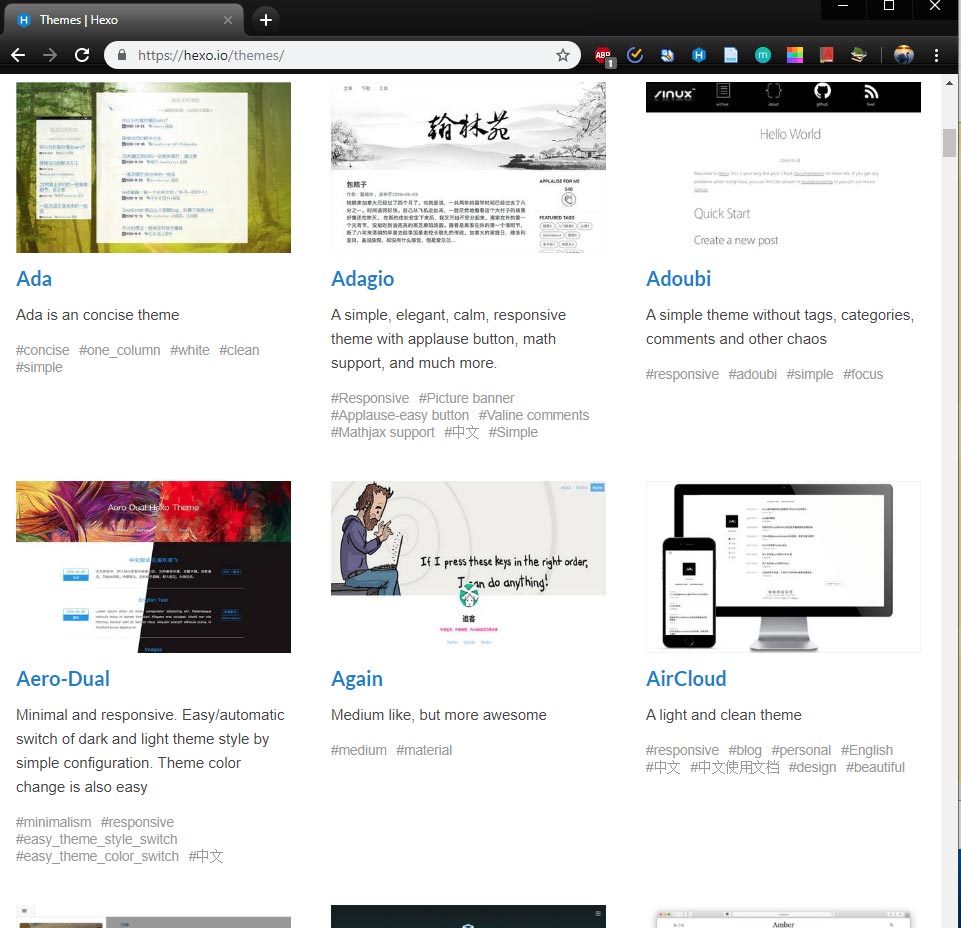Select the #Mathjax support tag
961x928 pixels.
(382, 433)
